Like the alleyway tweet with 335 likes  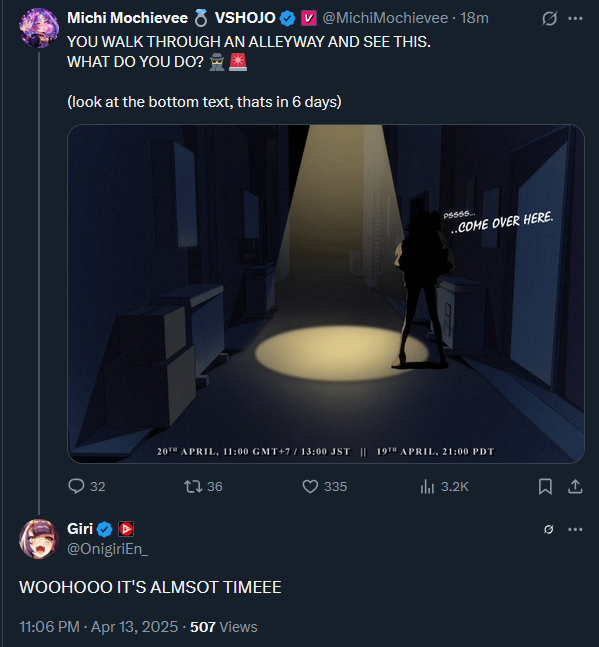click(325, 486)
